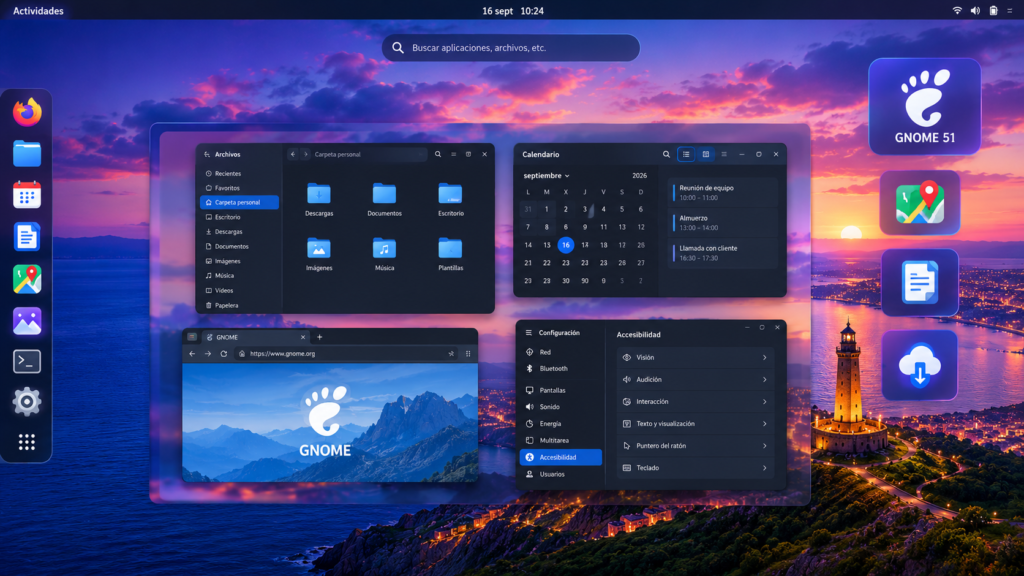Image resolution: width=1024 pixels, height=576 pixels.
Task: Expand the septiembre month dropdown
Action: [546, 176]
